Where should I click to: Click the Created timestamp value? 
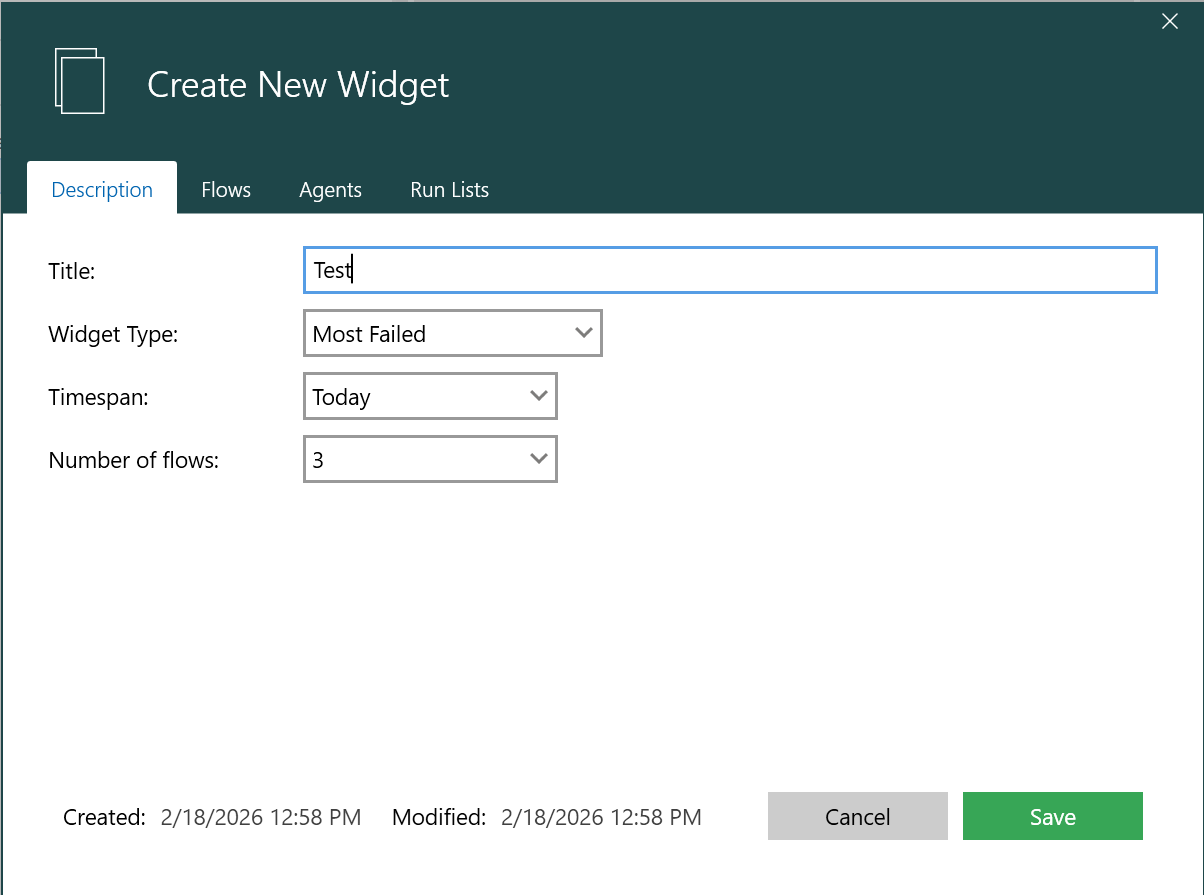coord(260,817)
